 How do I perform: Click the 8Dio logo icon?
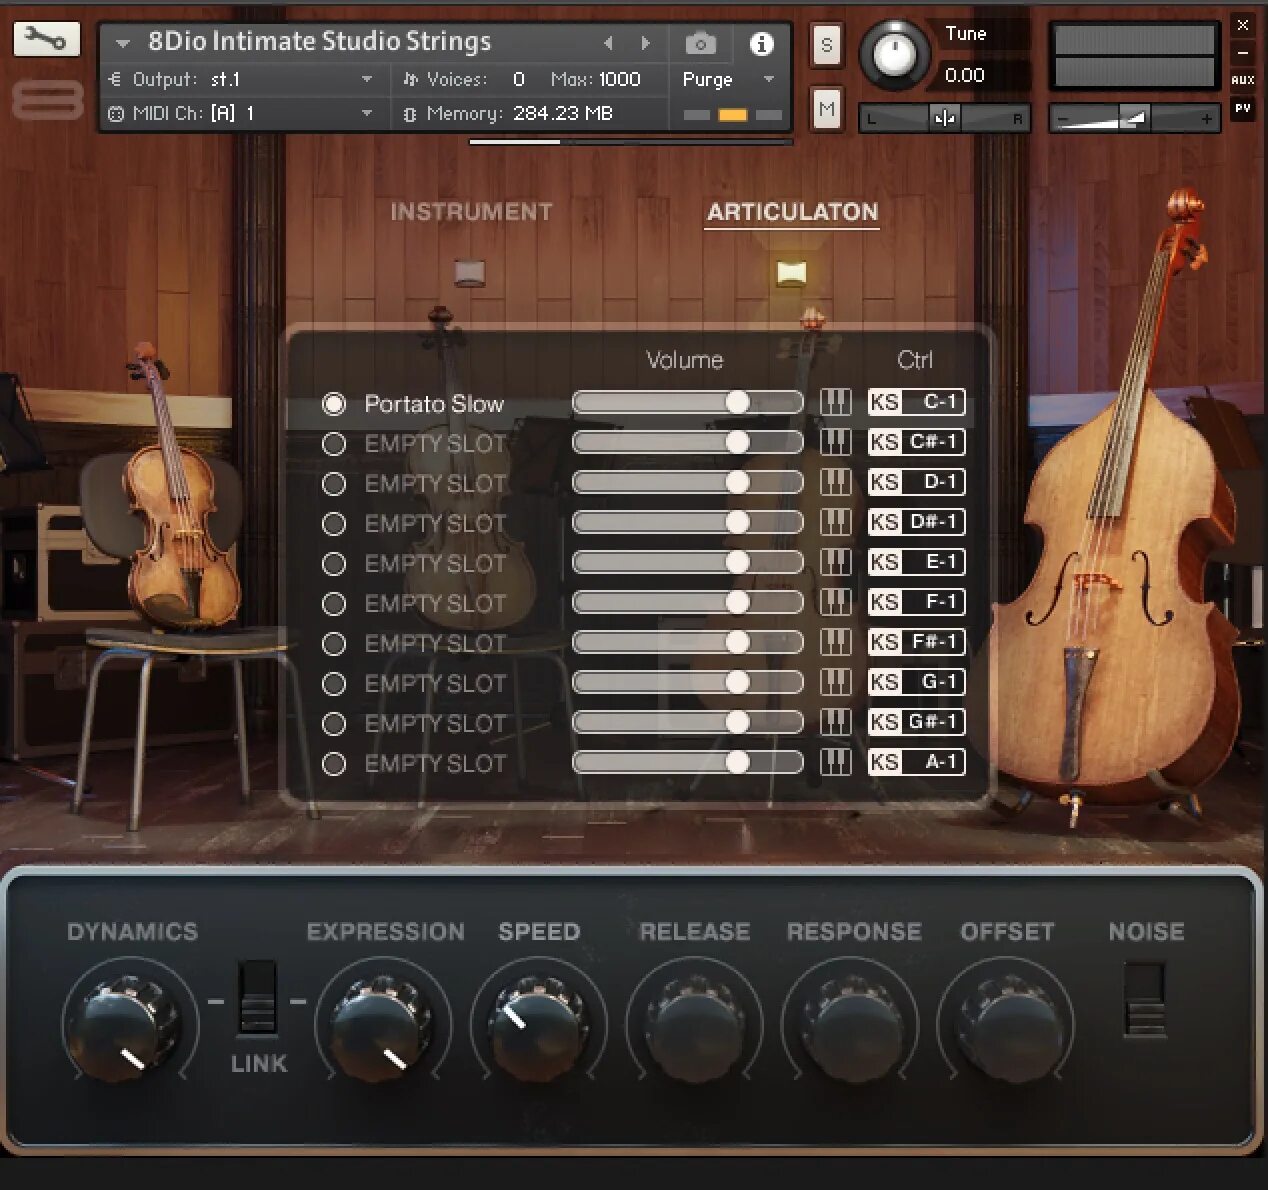(x=47, y=100)
